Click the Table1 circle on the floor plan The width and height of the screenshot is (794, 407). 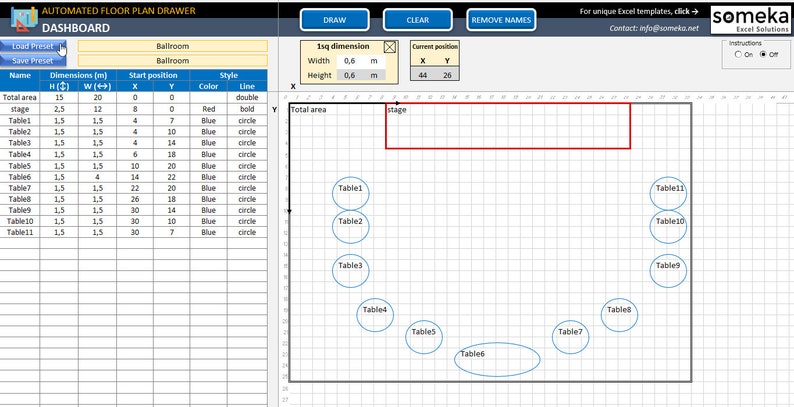(350, 193)
